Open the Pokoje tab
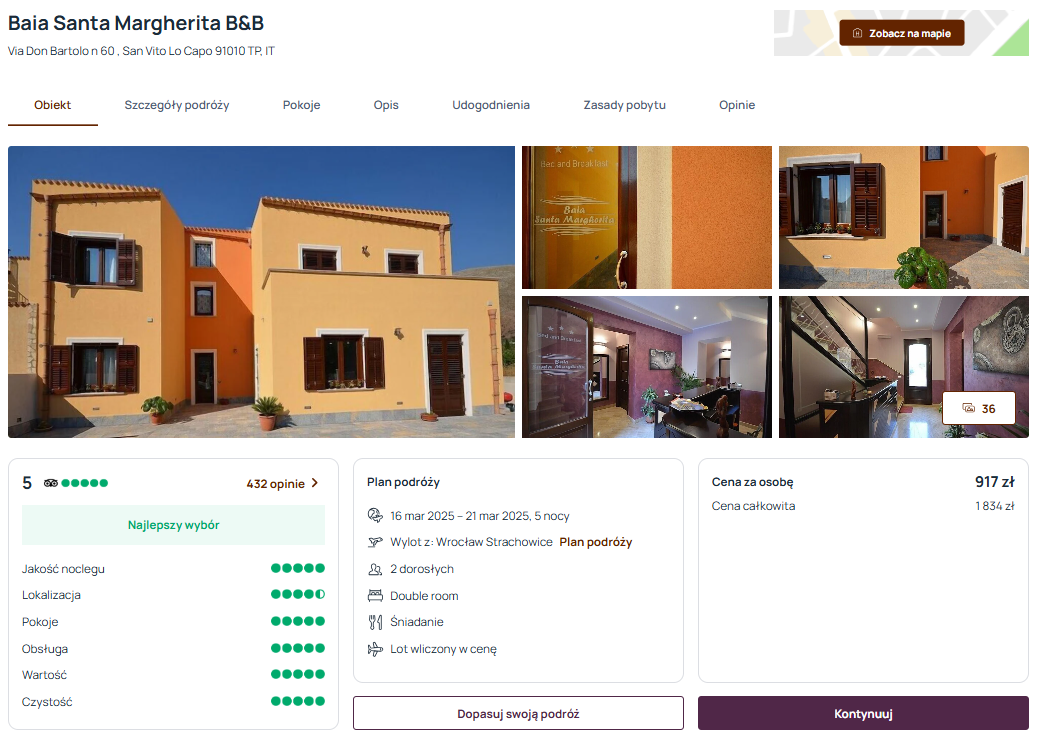The height and width of the screenshot is (738, 1037). (302, 105)
